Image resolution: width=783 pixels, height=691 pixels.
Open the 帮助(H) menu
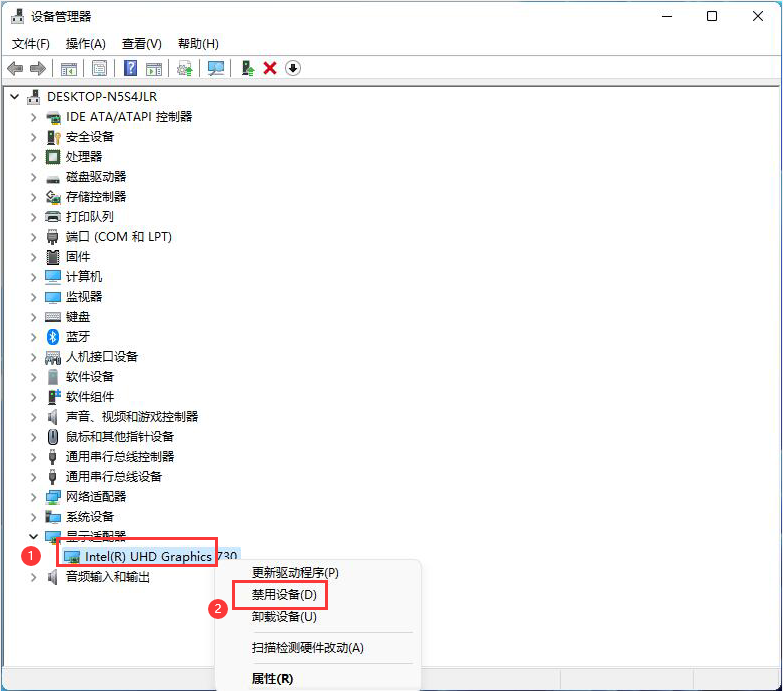[198, 44]
